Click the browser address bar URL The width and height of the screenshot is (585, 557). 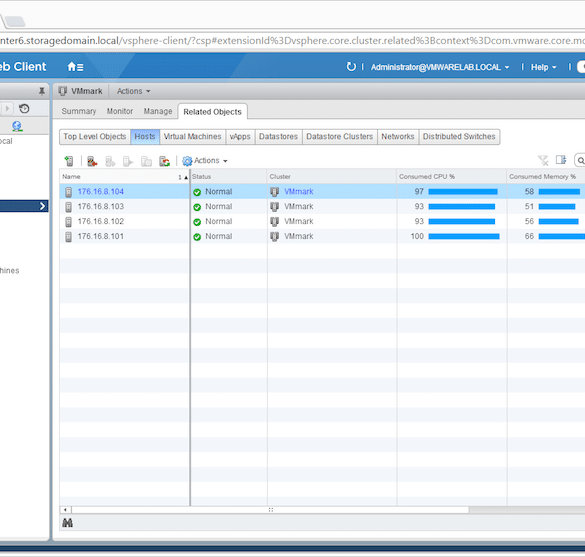click(292, 40)
